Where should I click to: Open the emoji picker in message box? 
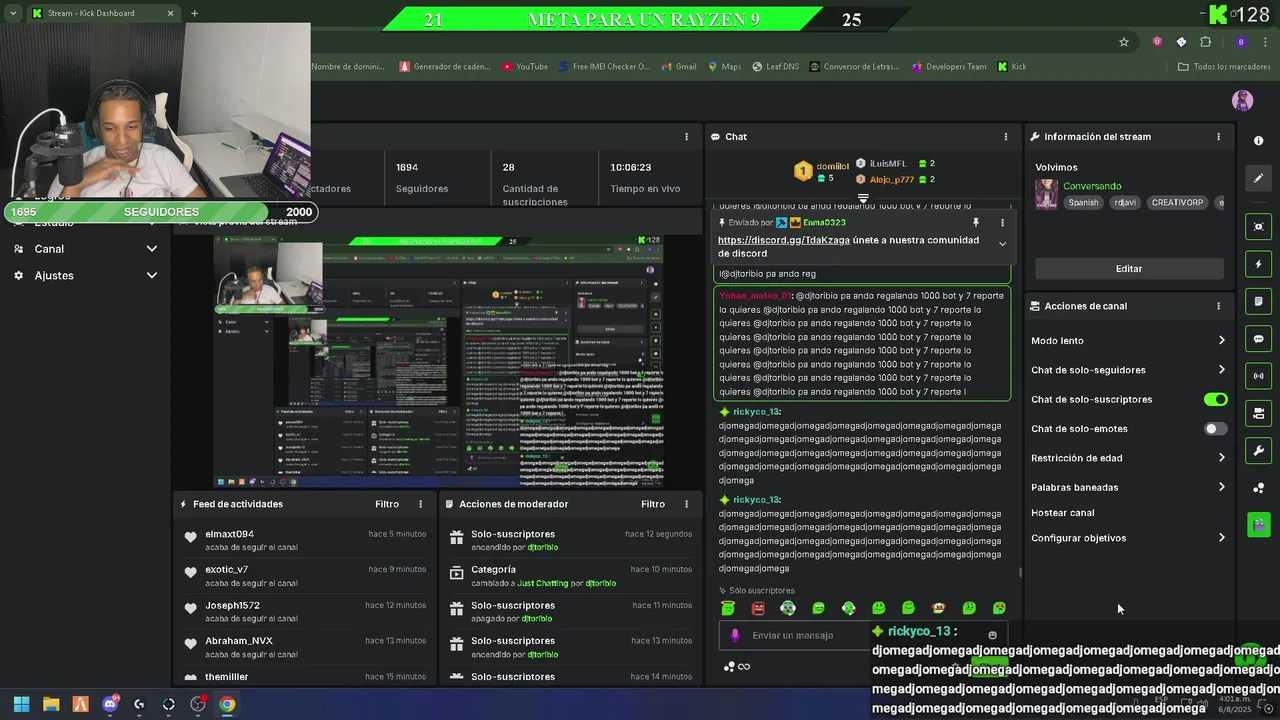click(992, 635)
